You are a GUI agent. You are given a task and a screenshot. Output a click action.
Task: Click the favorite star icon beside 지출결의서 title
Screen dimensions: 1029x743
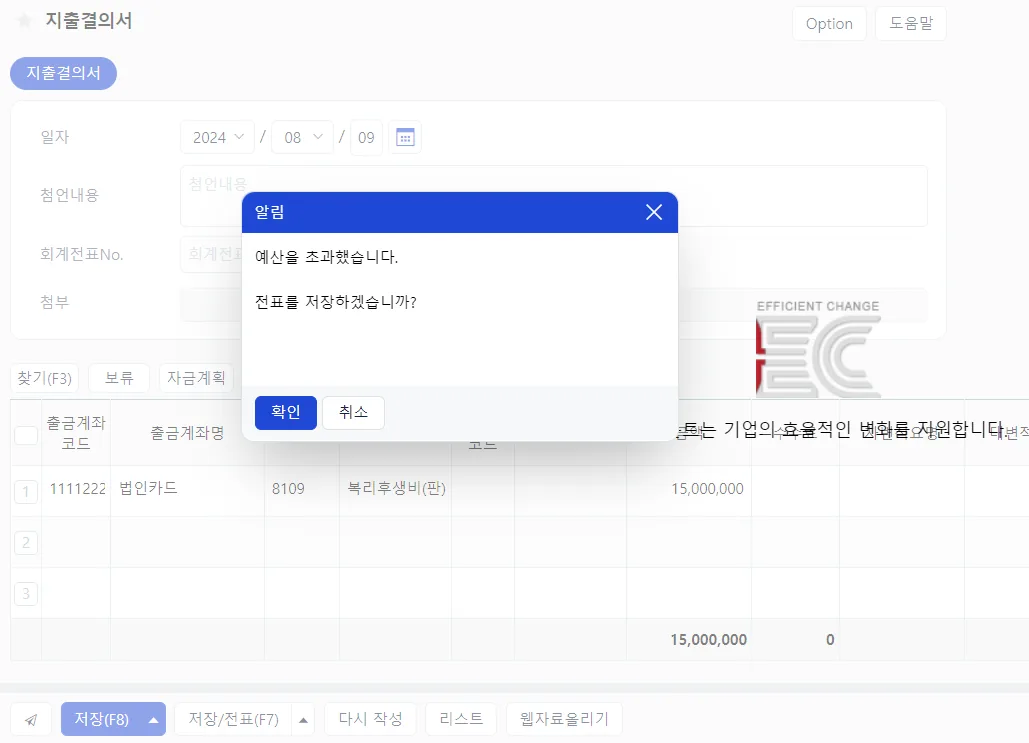click(x=24, y=21)
